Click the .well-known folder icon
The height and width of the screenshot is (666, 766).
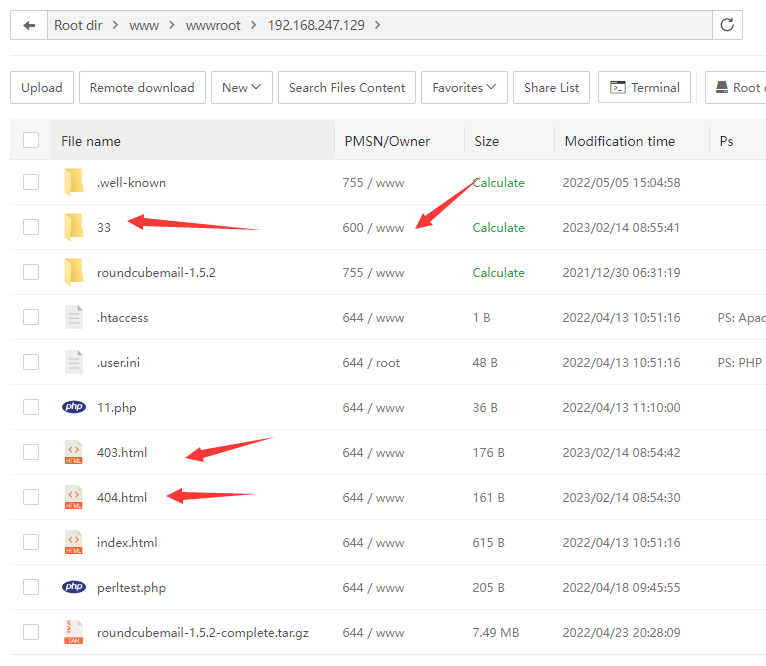74,182
